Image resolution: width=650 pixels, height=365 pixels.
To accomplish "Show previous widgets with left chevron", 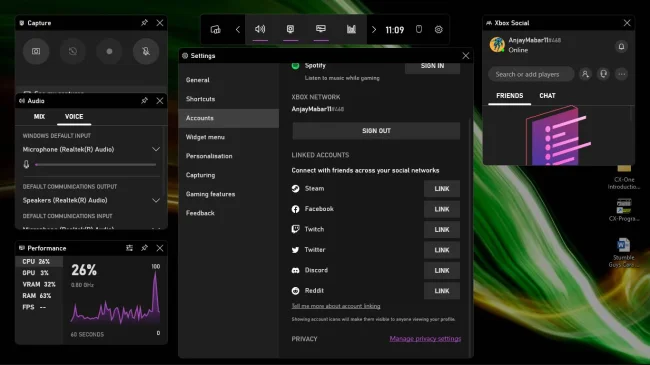I will (x=238, y=29).
